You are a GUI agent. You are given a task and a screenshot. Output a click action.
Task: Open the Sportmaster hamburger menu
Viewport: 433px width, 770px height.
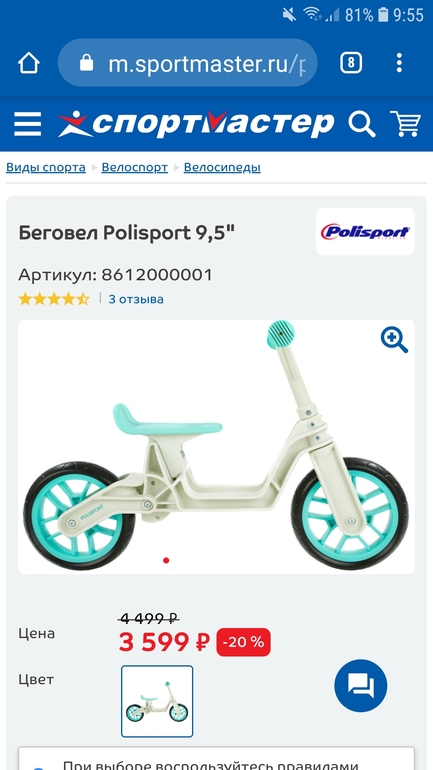click(27, 124)
